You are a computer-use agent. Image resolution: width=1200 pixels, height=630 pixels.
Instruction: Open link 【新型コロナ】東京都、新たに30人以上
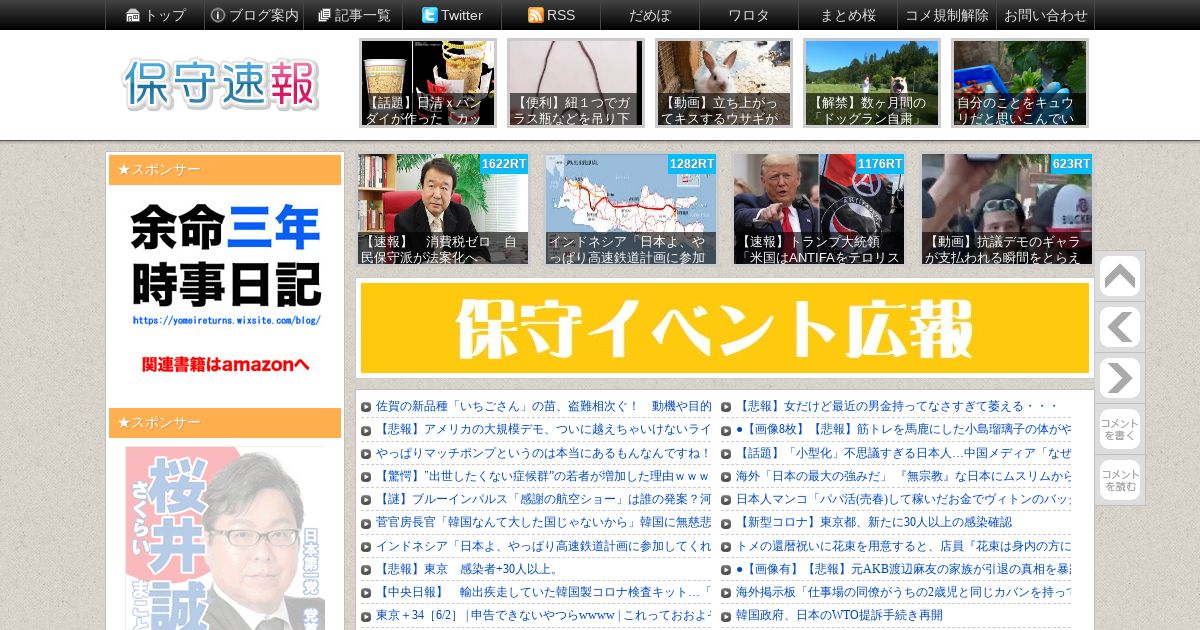pos(874,522)
